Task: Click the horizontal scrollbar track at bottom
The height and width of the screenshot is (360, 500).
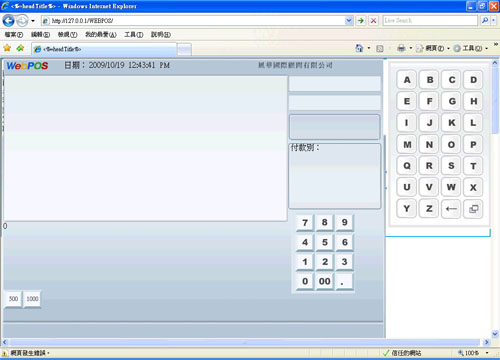Action: 245,342
